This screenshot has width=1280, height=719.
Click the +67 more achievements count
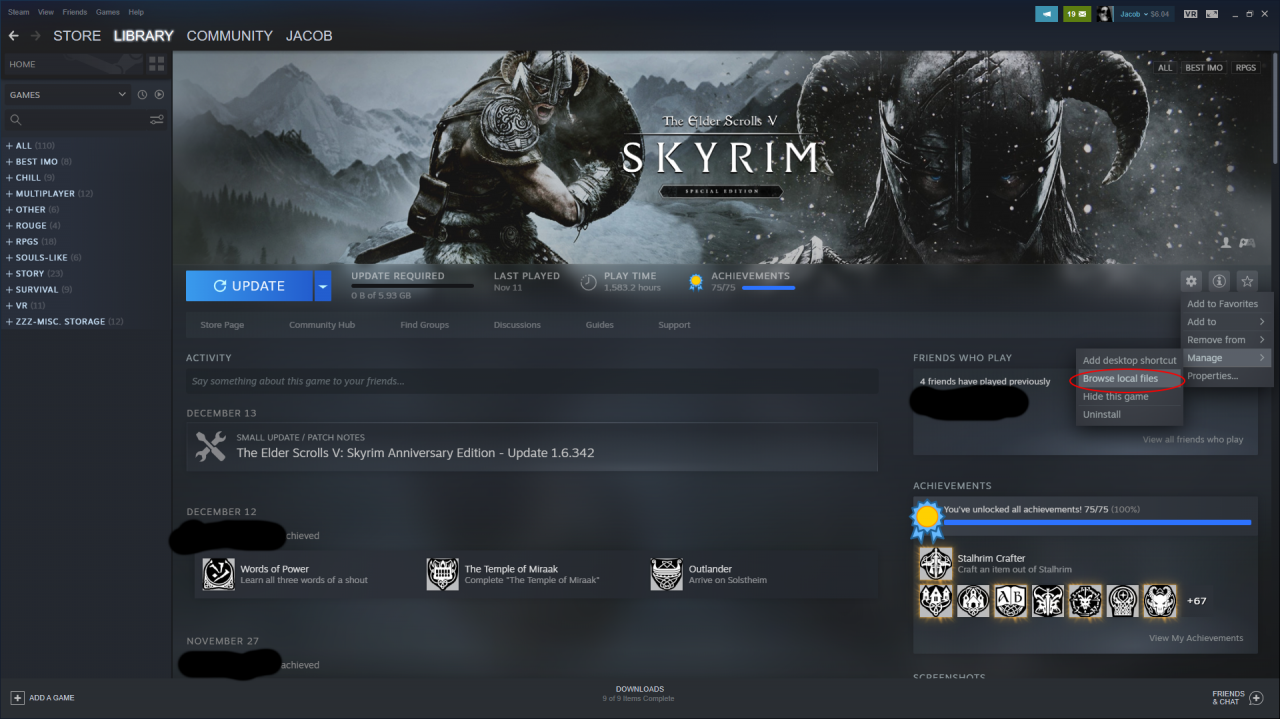pos(1196,601)
